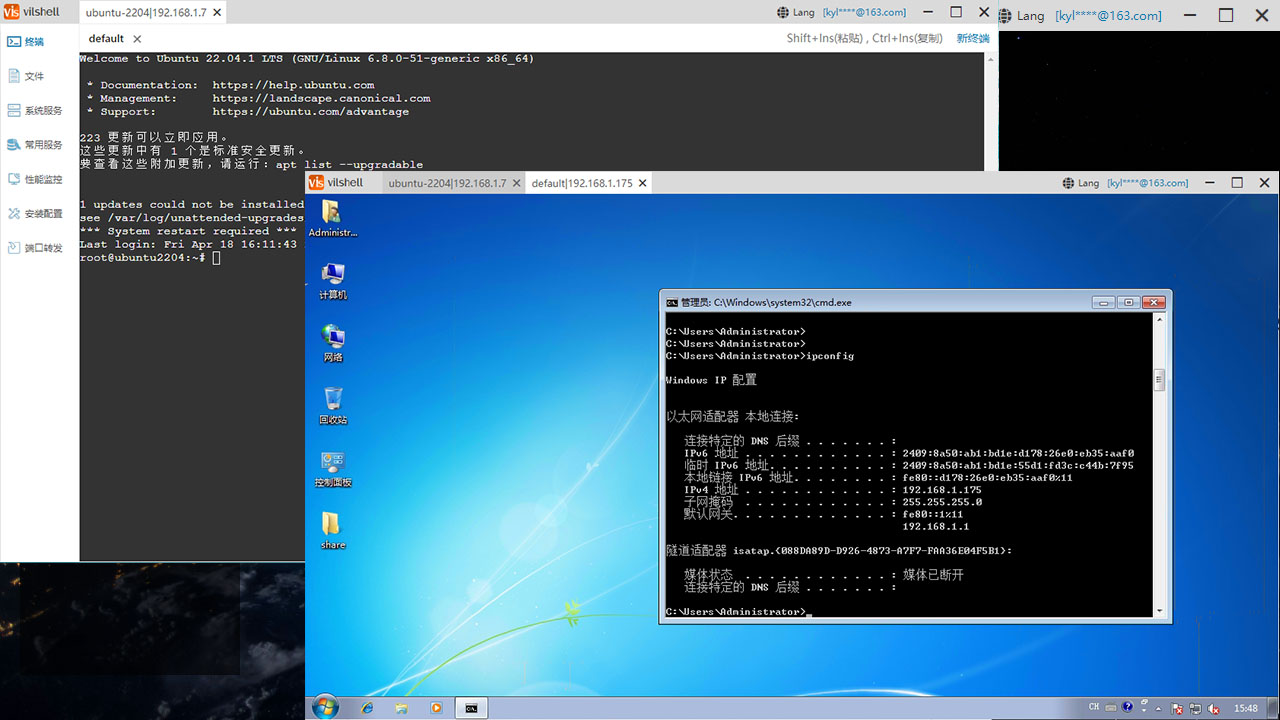The width and height of the screenshot is (1280, 720).
Task: Launch Internet Explorer from the remote taskbar
Action: [367, 708]
